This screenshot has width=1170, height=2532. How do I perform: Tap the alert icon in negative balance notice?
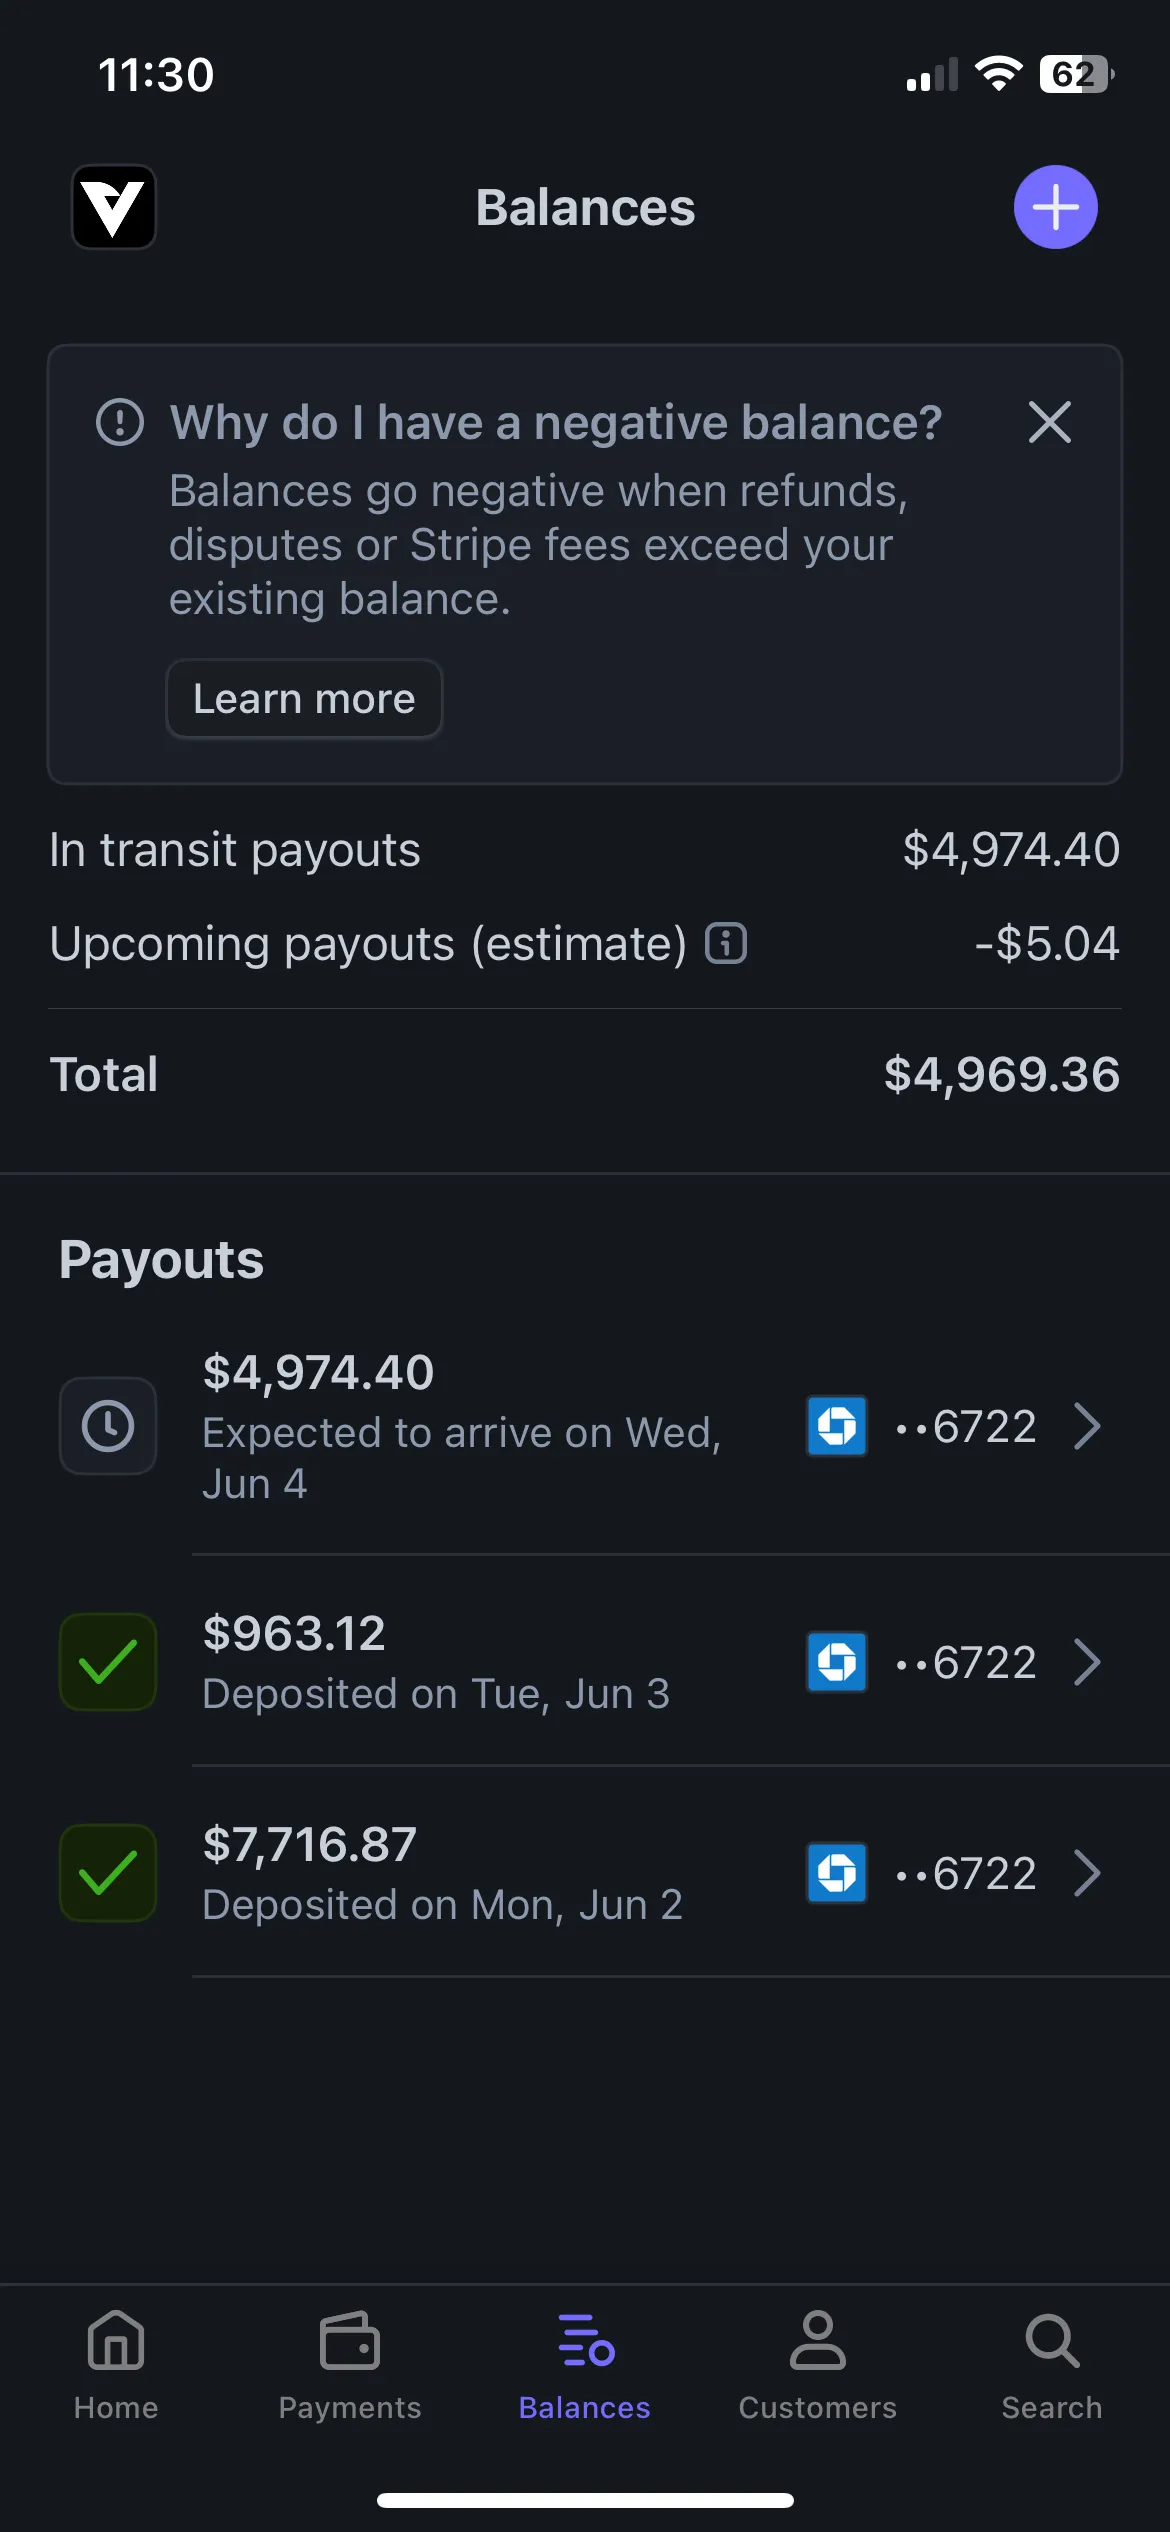click(120, 422)
